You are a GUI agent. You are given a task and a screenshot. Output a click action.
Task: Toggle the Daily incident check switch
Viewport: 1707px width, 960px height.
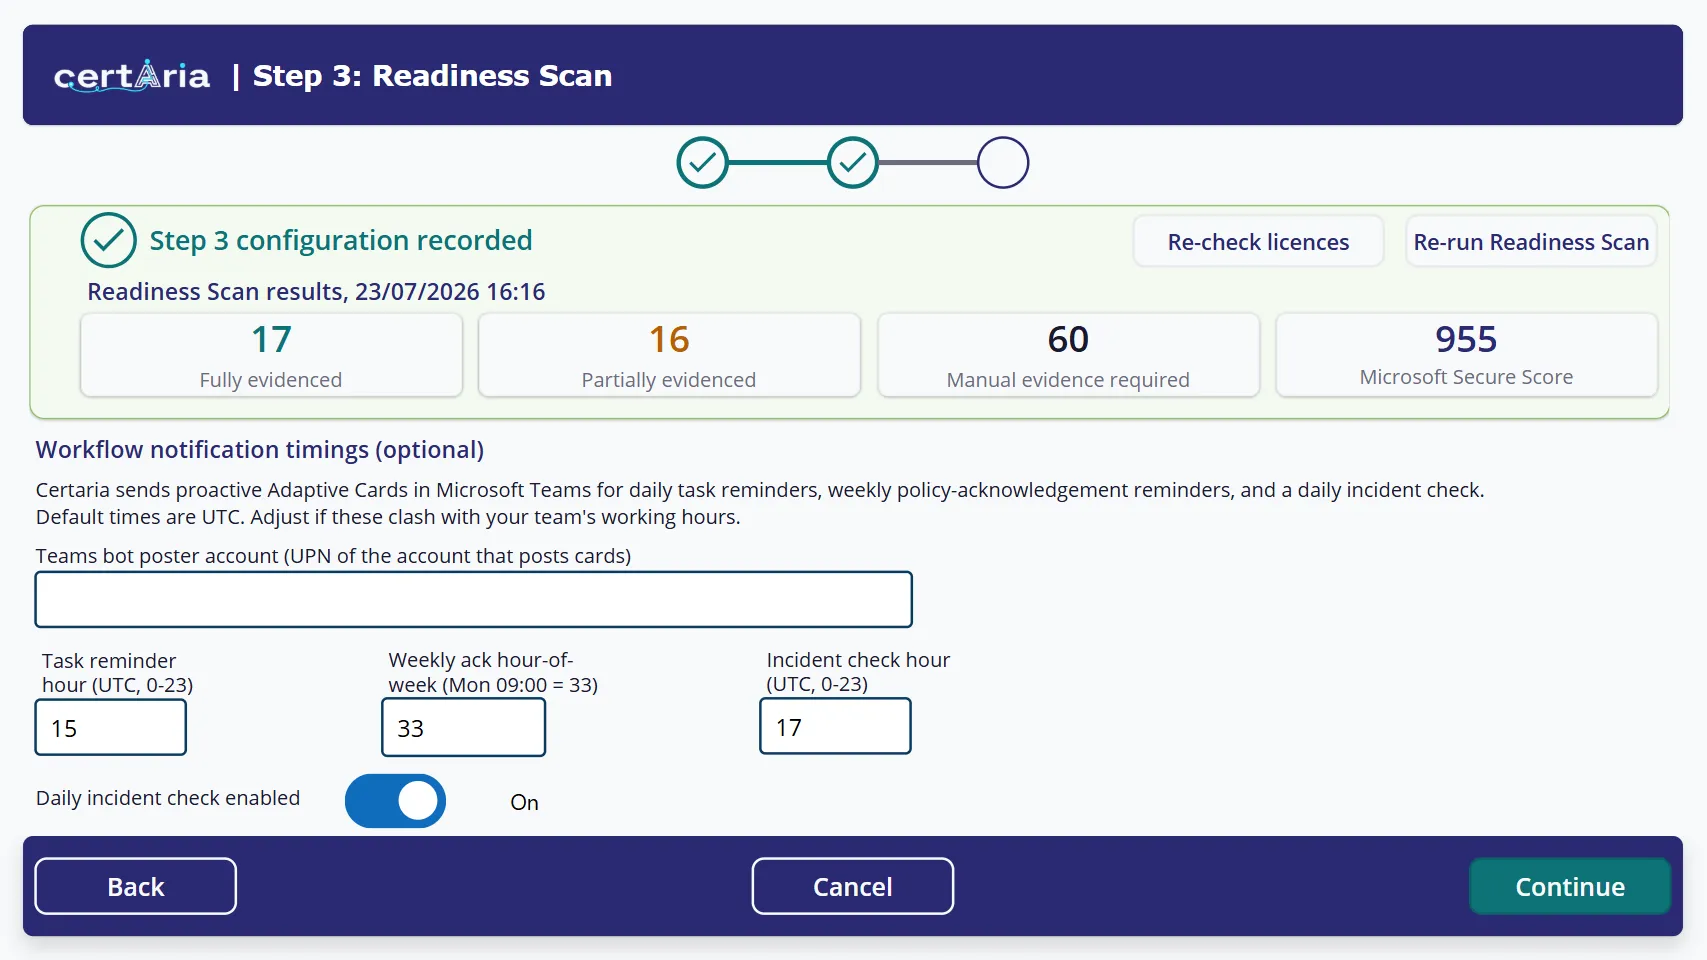395,801
